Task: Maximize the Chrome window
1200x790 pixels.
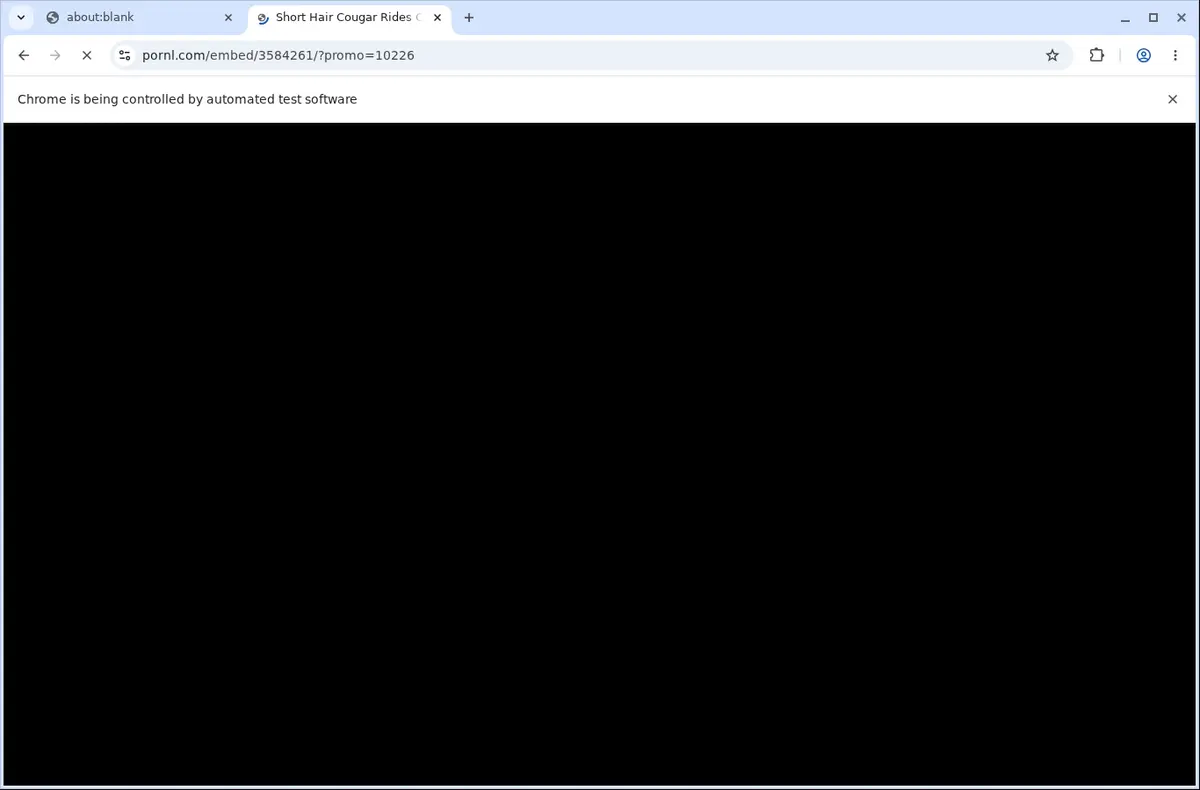Action: 1153,17
